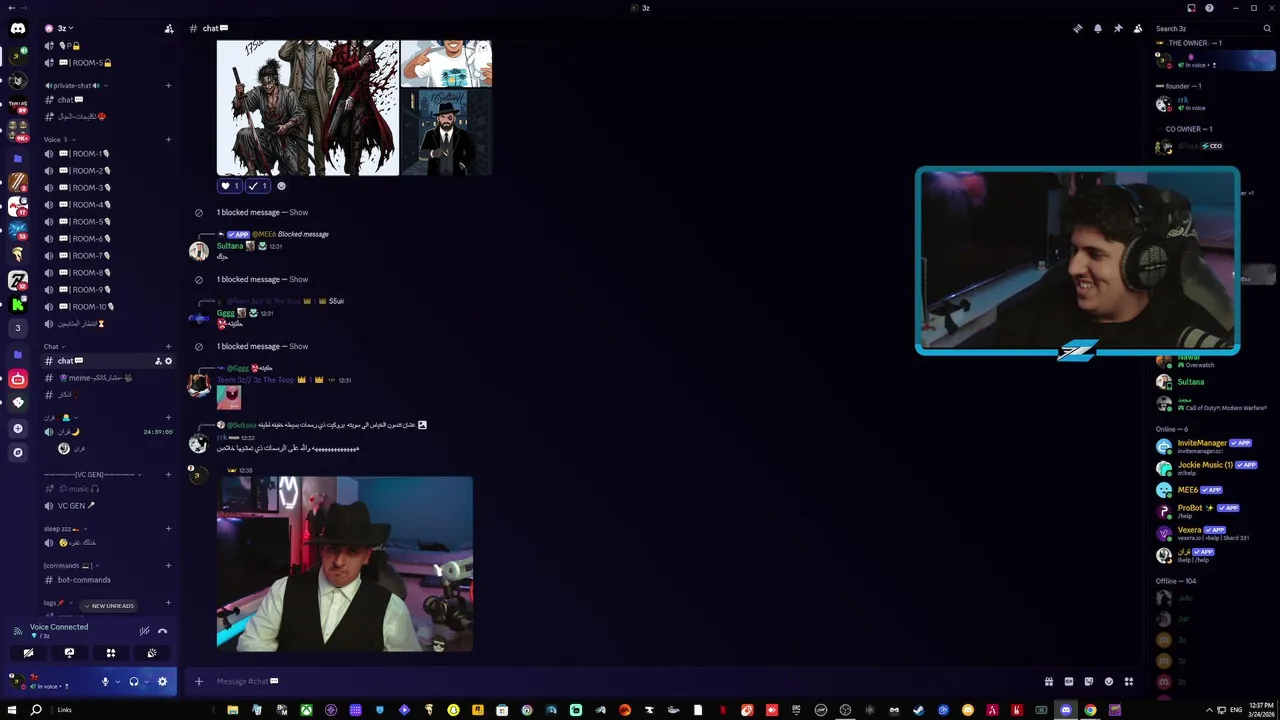Create invite for the chat channel
The image size is (1280, 720).
click(x=158, y=360)
